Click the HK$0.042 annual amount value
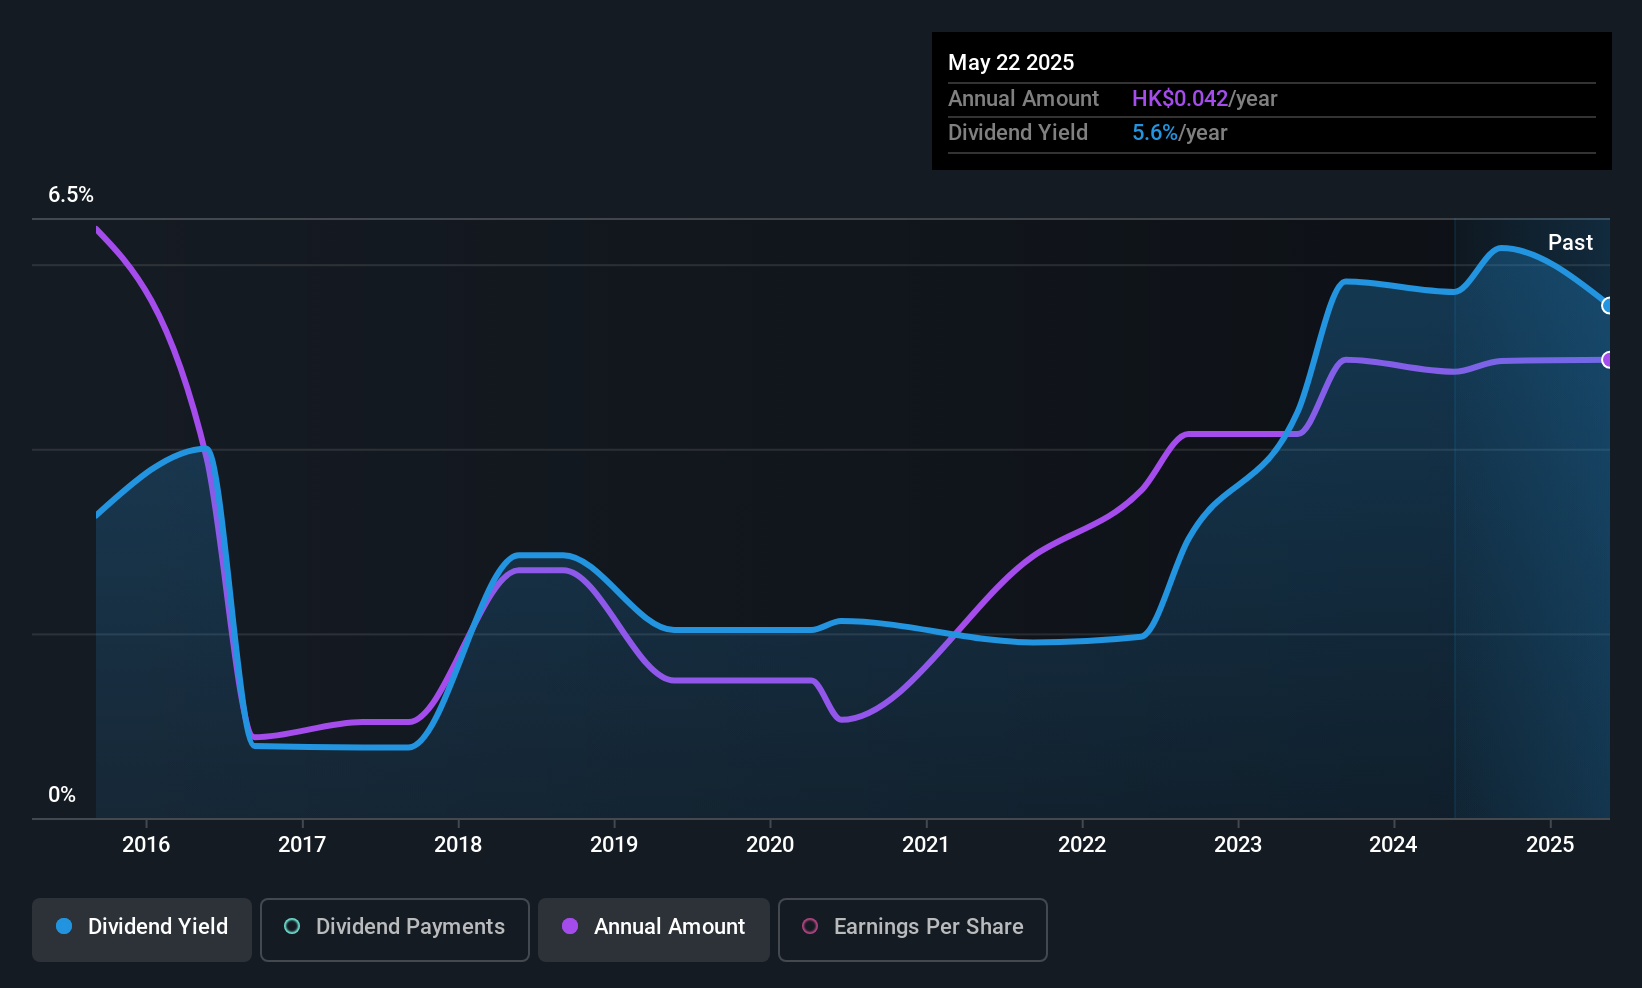Image resolution: width=1642 pixels, height=988 pixels. coord(1179,99)
